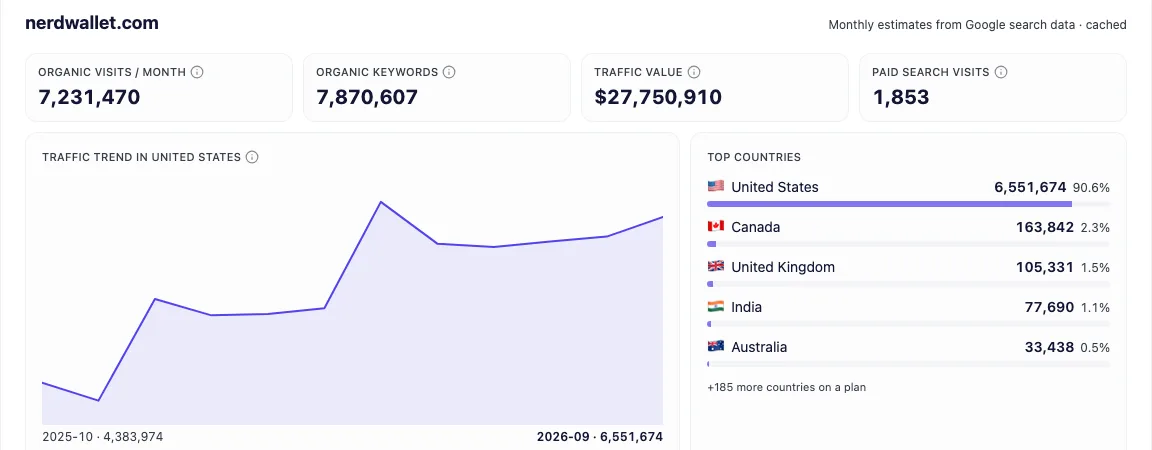Click info icon beside Traffic Value
This screenshot has height=450, width=1152.
pyautogui.click(x=694, y=72)
